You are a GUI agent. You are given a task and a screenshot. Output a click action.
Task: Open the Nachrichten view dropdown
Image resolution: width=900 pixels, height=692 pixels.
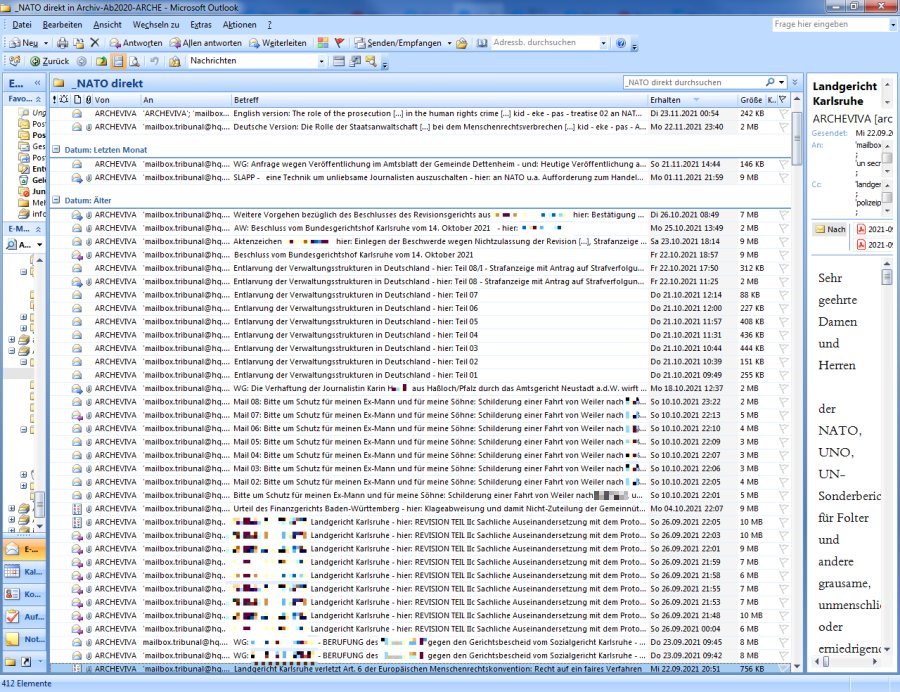321,61
